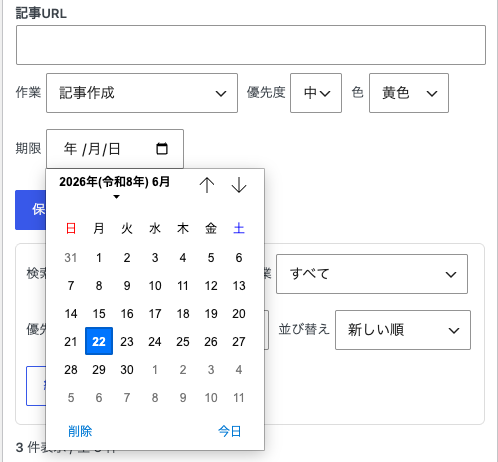
Task: Click the 今日 link in calendar
Action: click(x=230, y=431)
